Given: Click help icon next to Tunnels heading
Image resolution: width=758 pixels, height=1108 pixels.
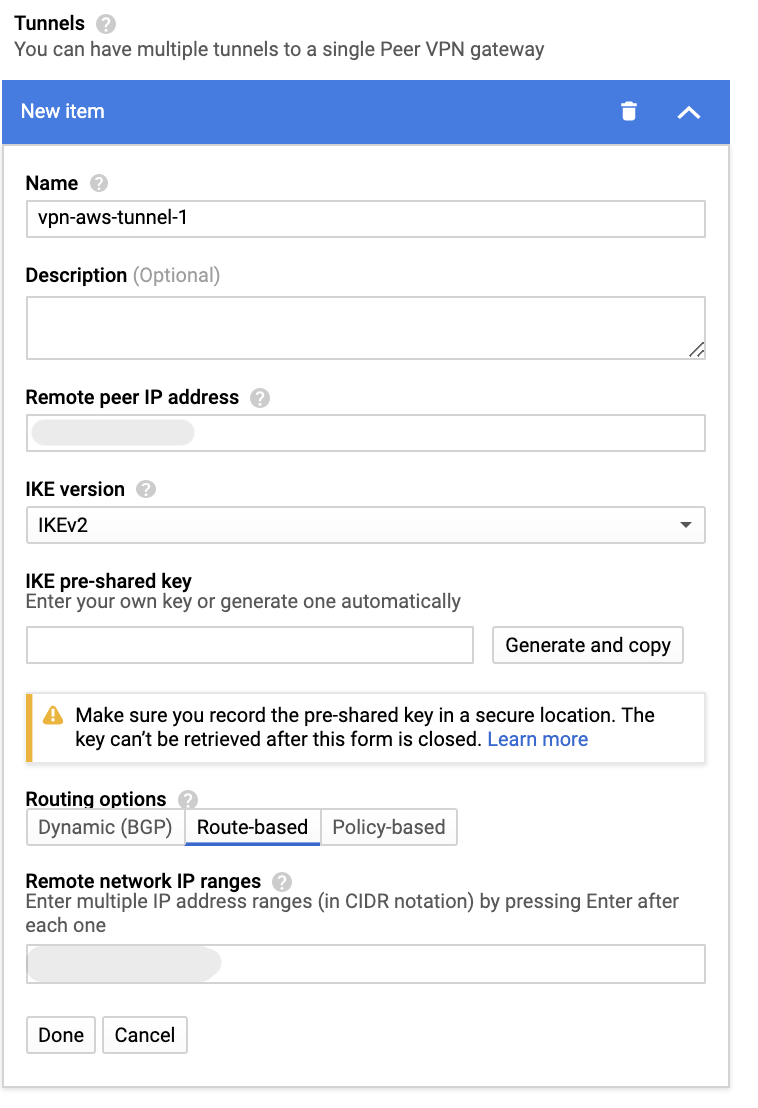Looking at the screenshot, I should [107, 23].
